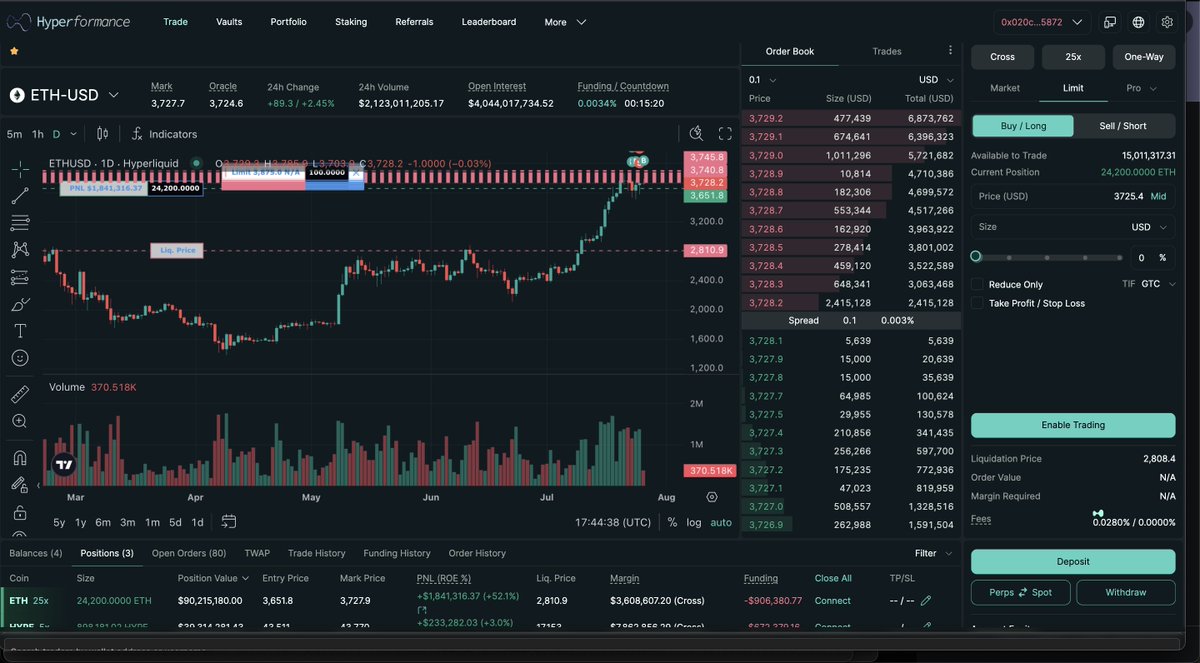The image size is (1200, 663).
Task: Open chart settings gear near time axis
Action: (x=712, y=497)
